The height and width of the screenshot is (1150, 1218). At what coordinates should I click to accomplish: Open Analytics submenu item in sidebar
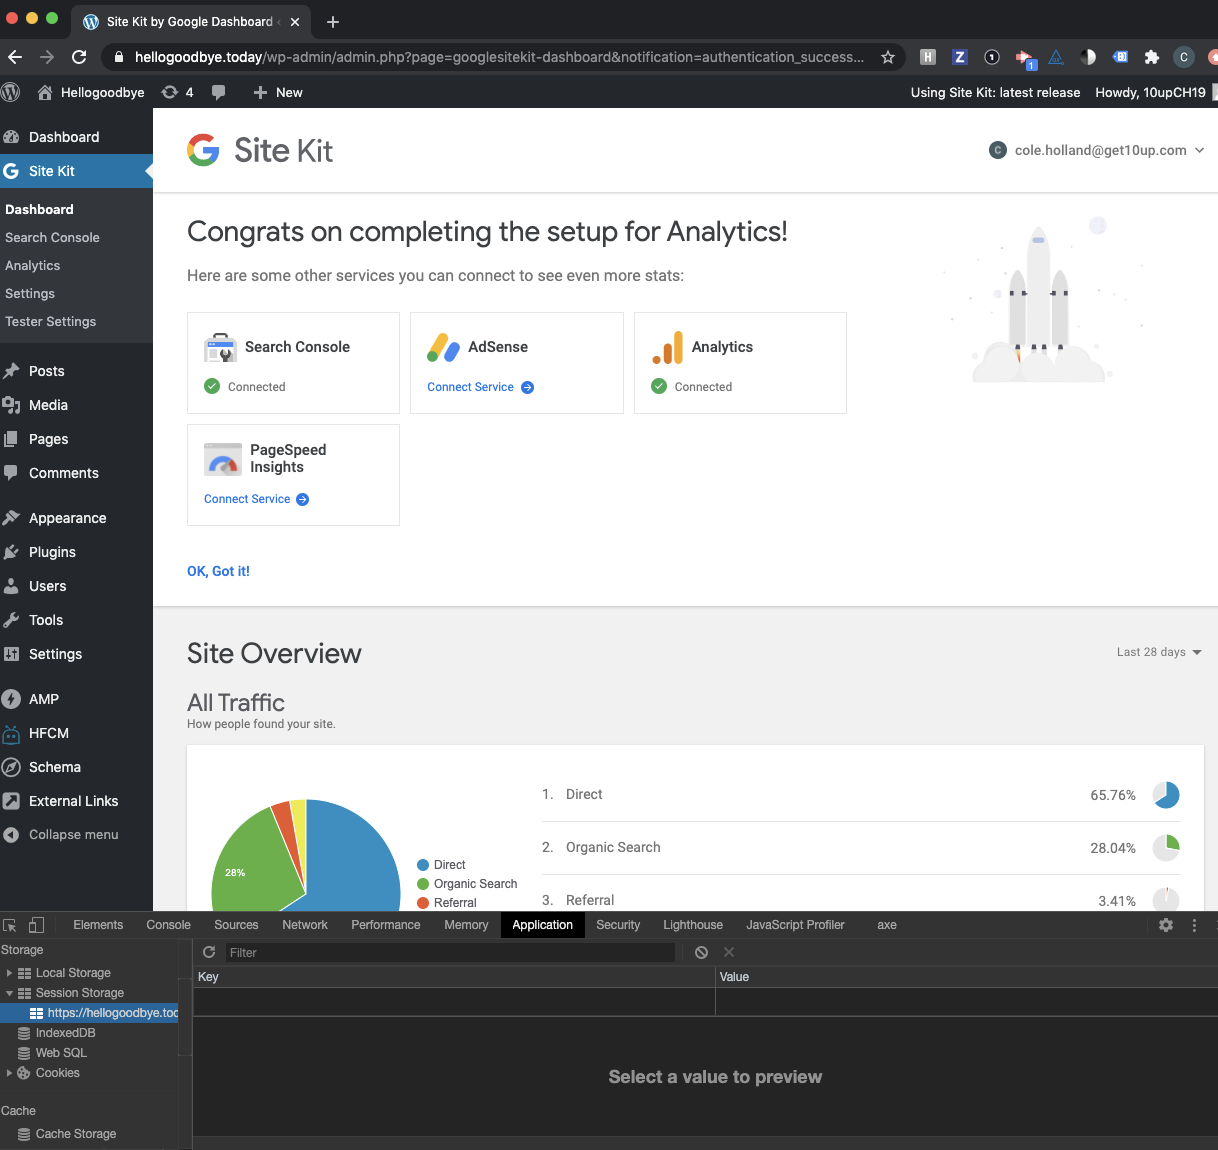click(33, 265)
